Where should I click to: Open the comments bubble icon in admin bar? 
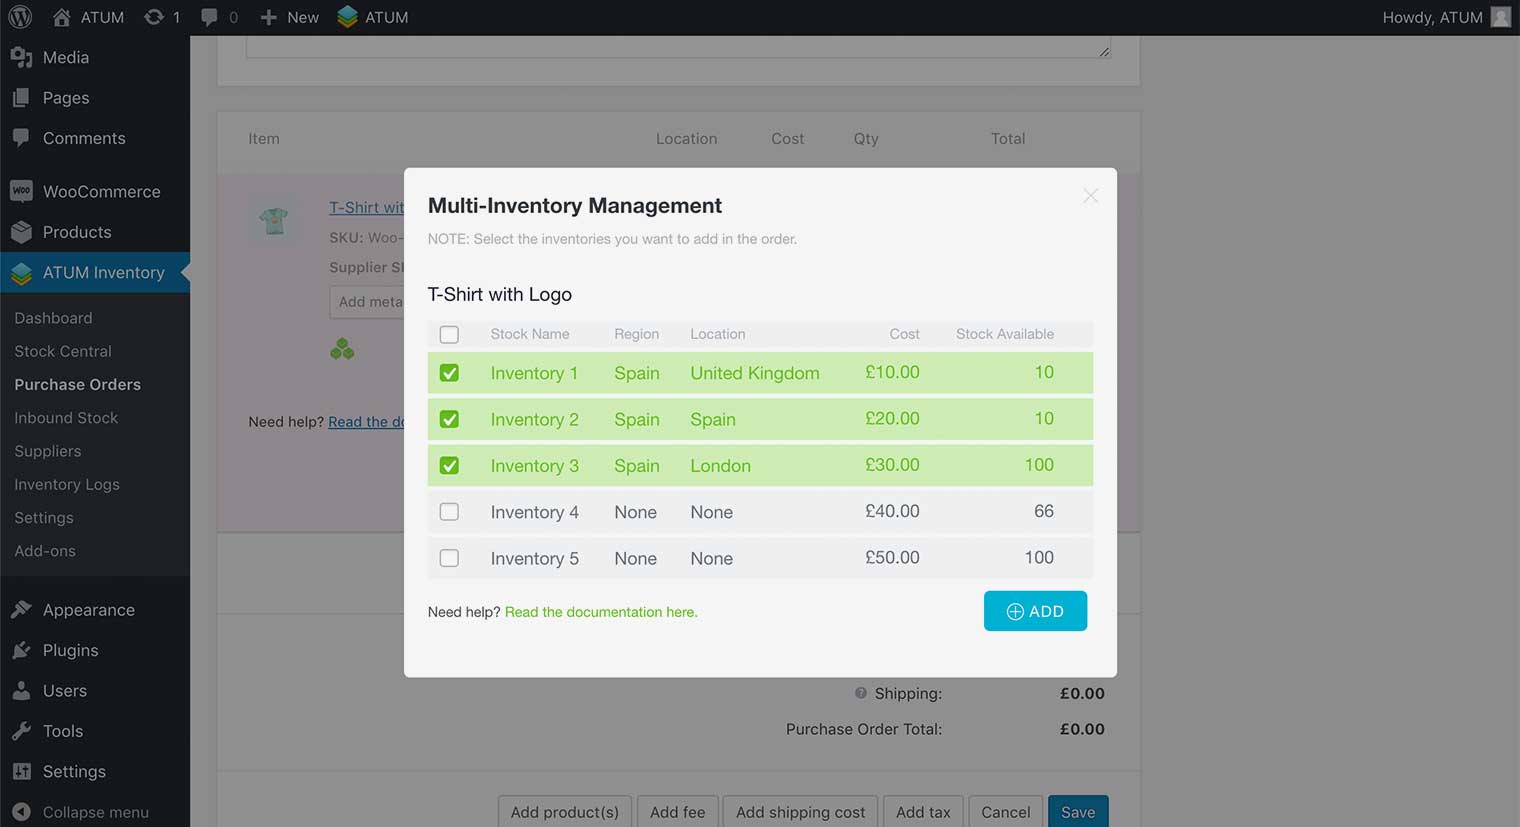pyautogui.click(x=209, y=17)
